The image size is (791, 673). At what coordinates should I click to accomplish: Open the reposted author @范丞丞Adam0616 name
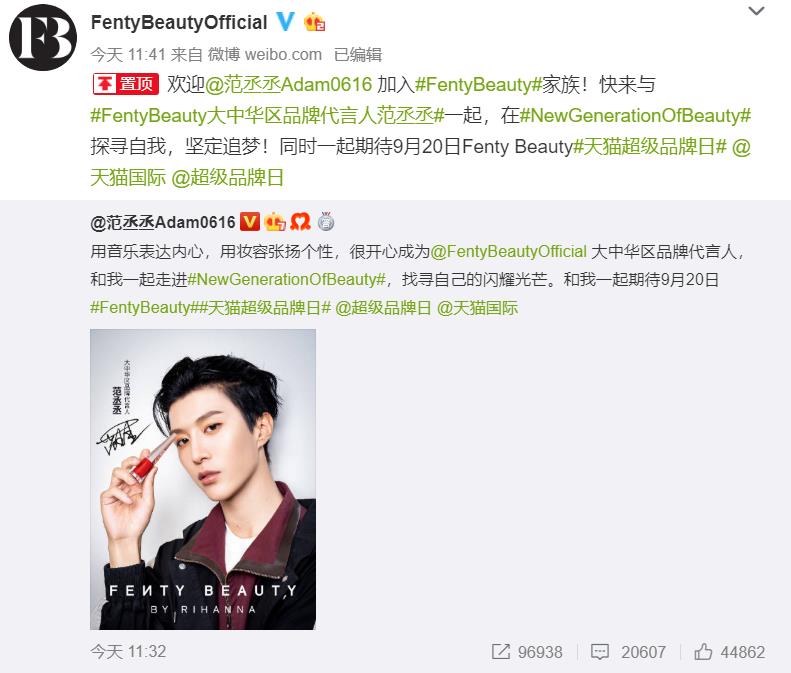pyautogui.click(x=163, y=222)
